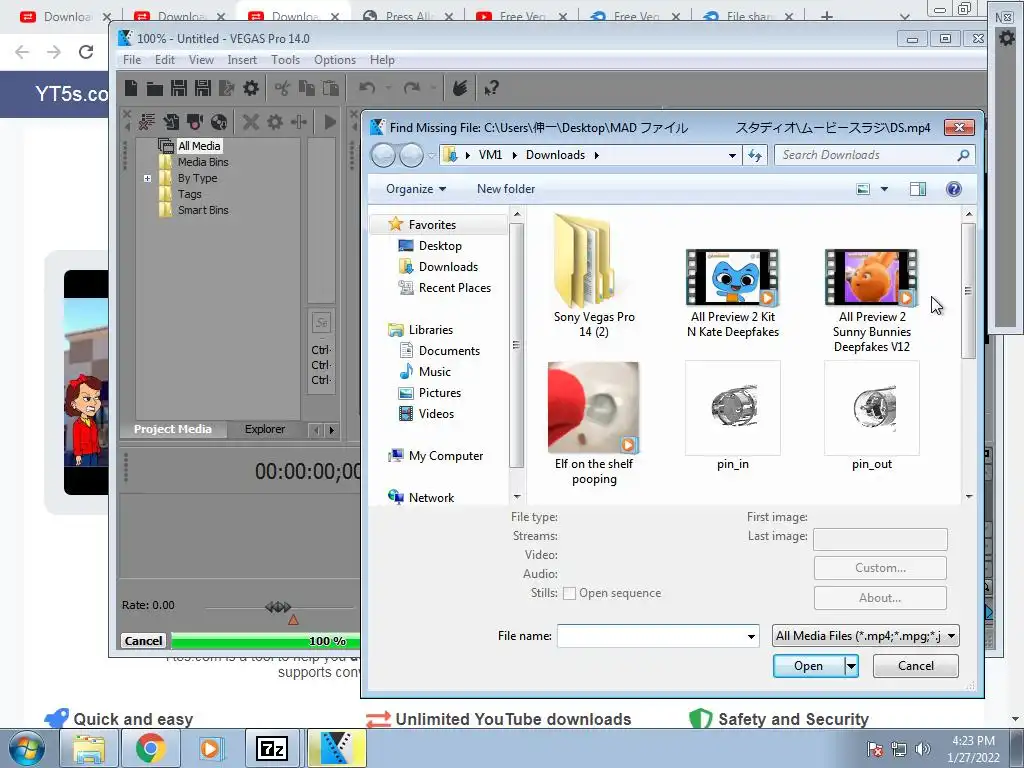Click the search magnifier in Search Downloads

[963, 155]
